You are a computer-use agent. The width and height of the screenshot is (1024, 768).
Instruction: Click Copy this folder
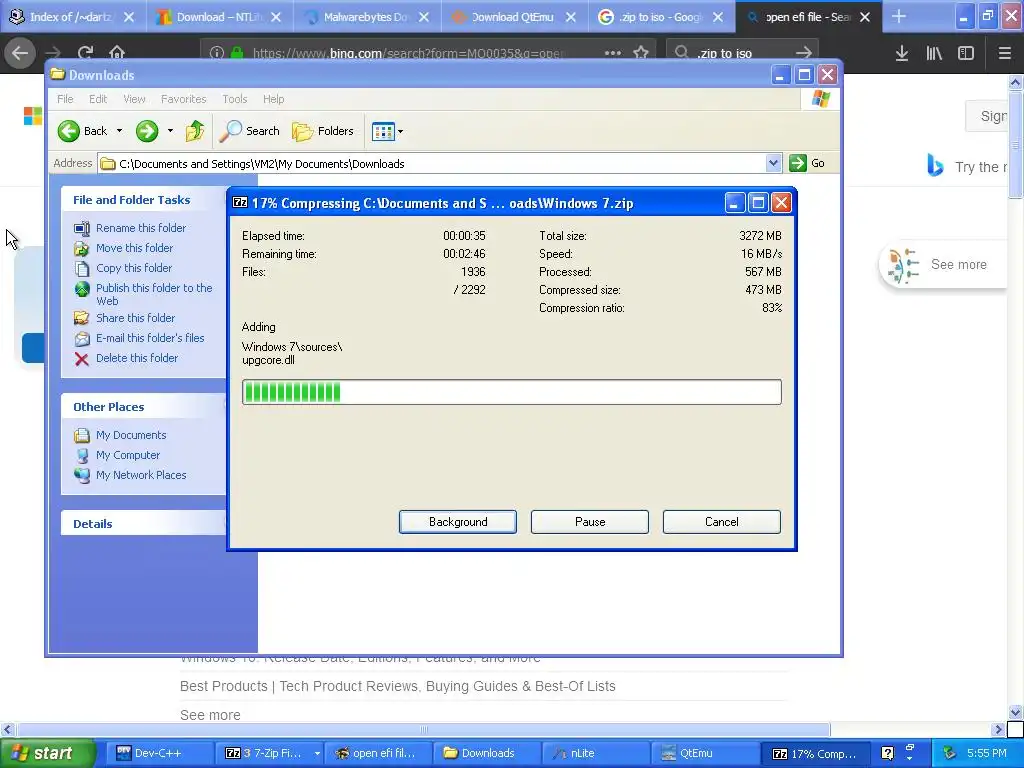pos(134,268)
